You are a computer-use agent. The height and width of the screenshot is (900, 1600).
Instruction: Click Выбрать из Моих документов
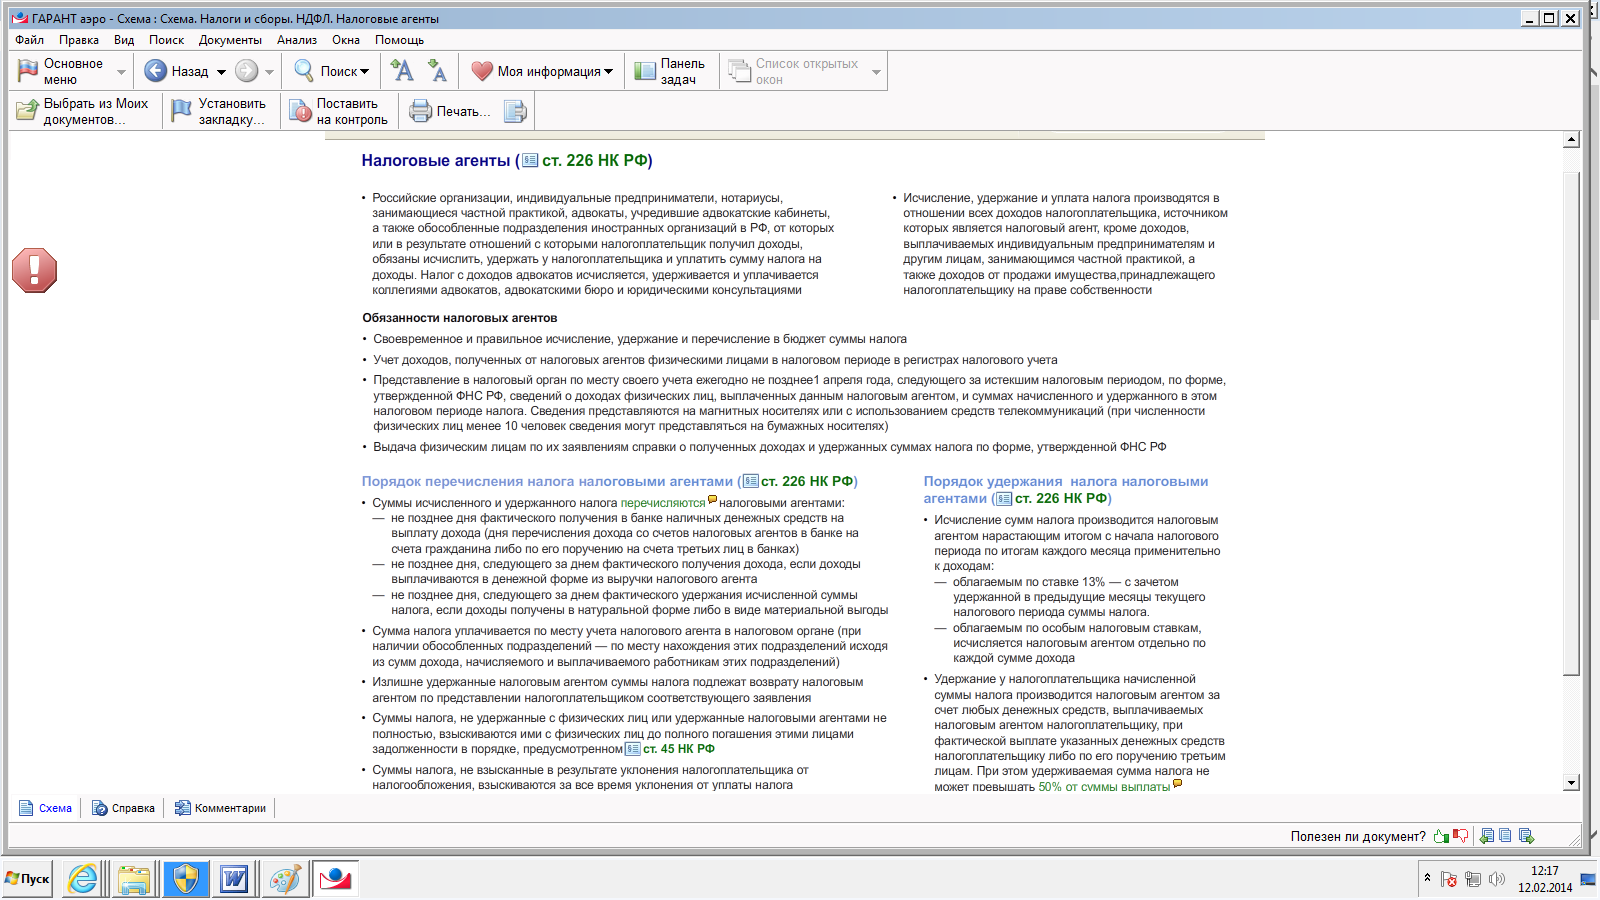[x=84, y=111]
